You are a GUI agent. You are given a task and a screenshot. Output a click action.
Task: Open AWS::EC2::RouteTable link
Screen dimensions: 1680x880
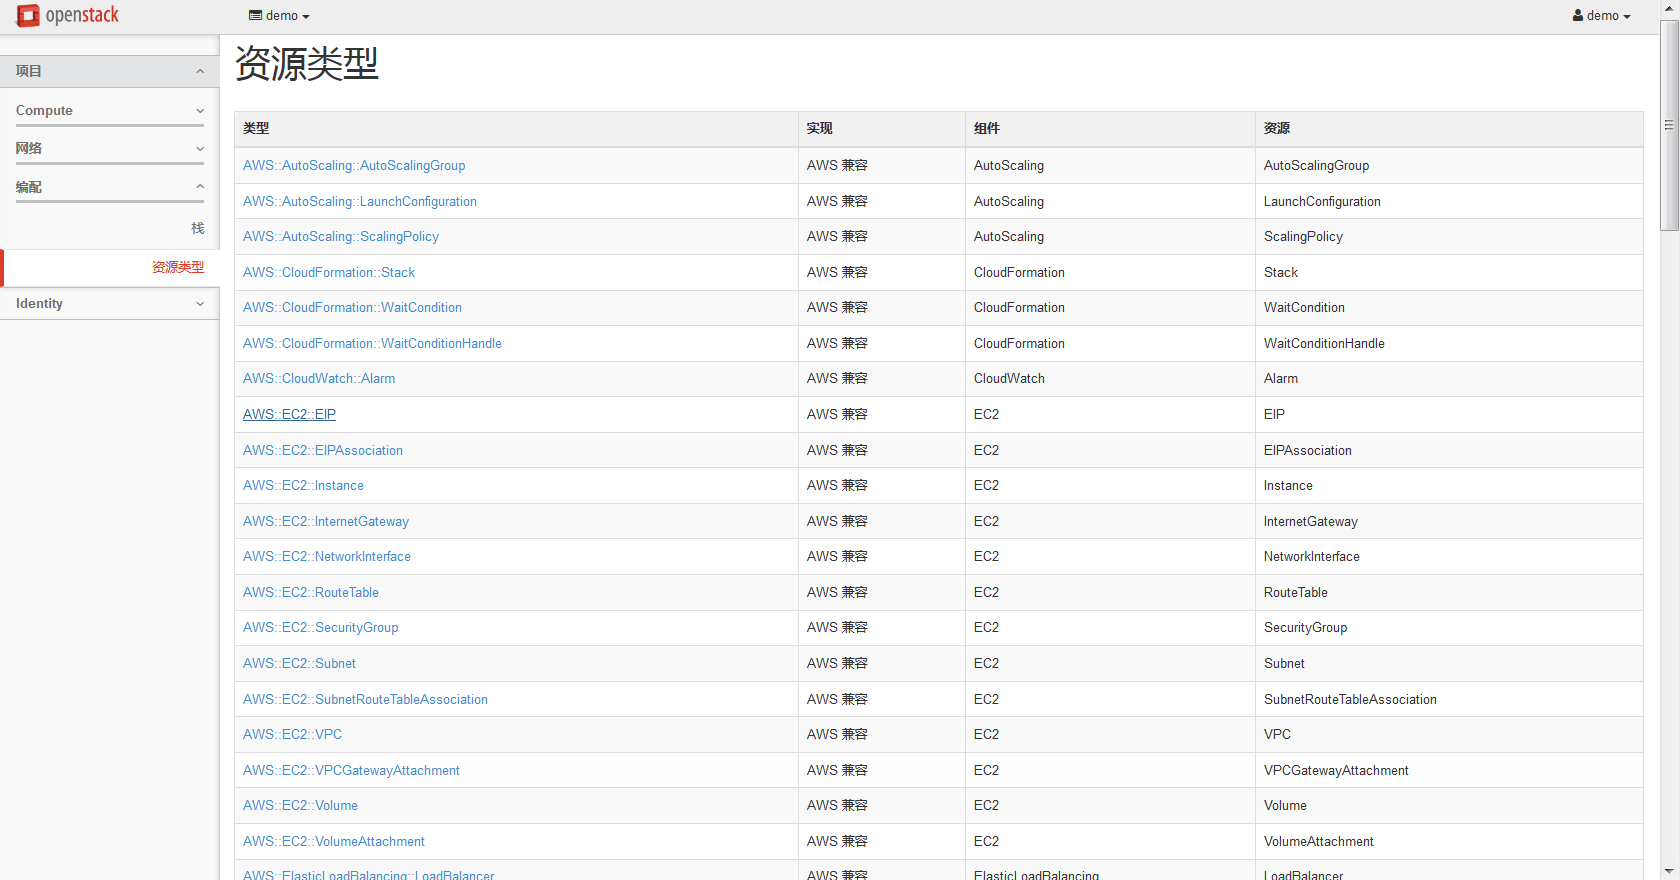click(x=311, y=592)
